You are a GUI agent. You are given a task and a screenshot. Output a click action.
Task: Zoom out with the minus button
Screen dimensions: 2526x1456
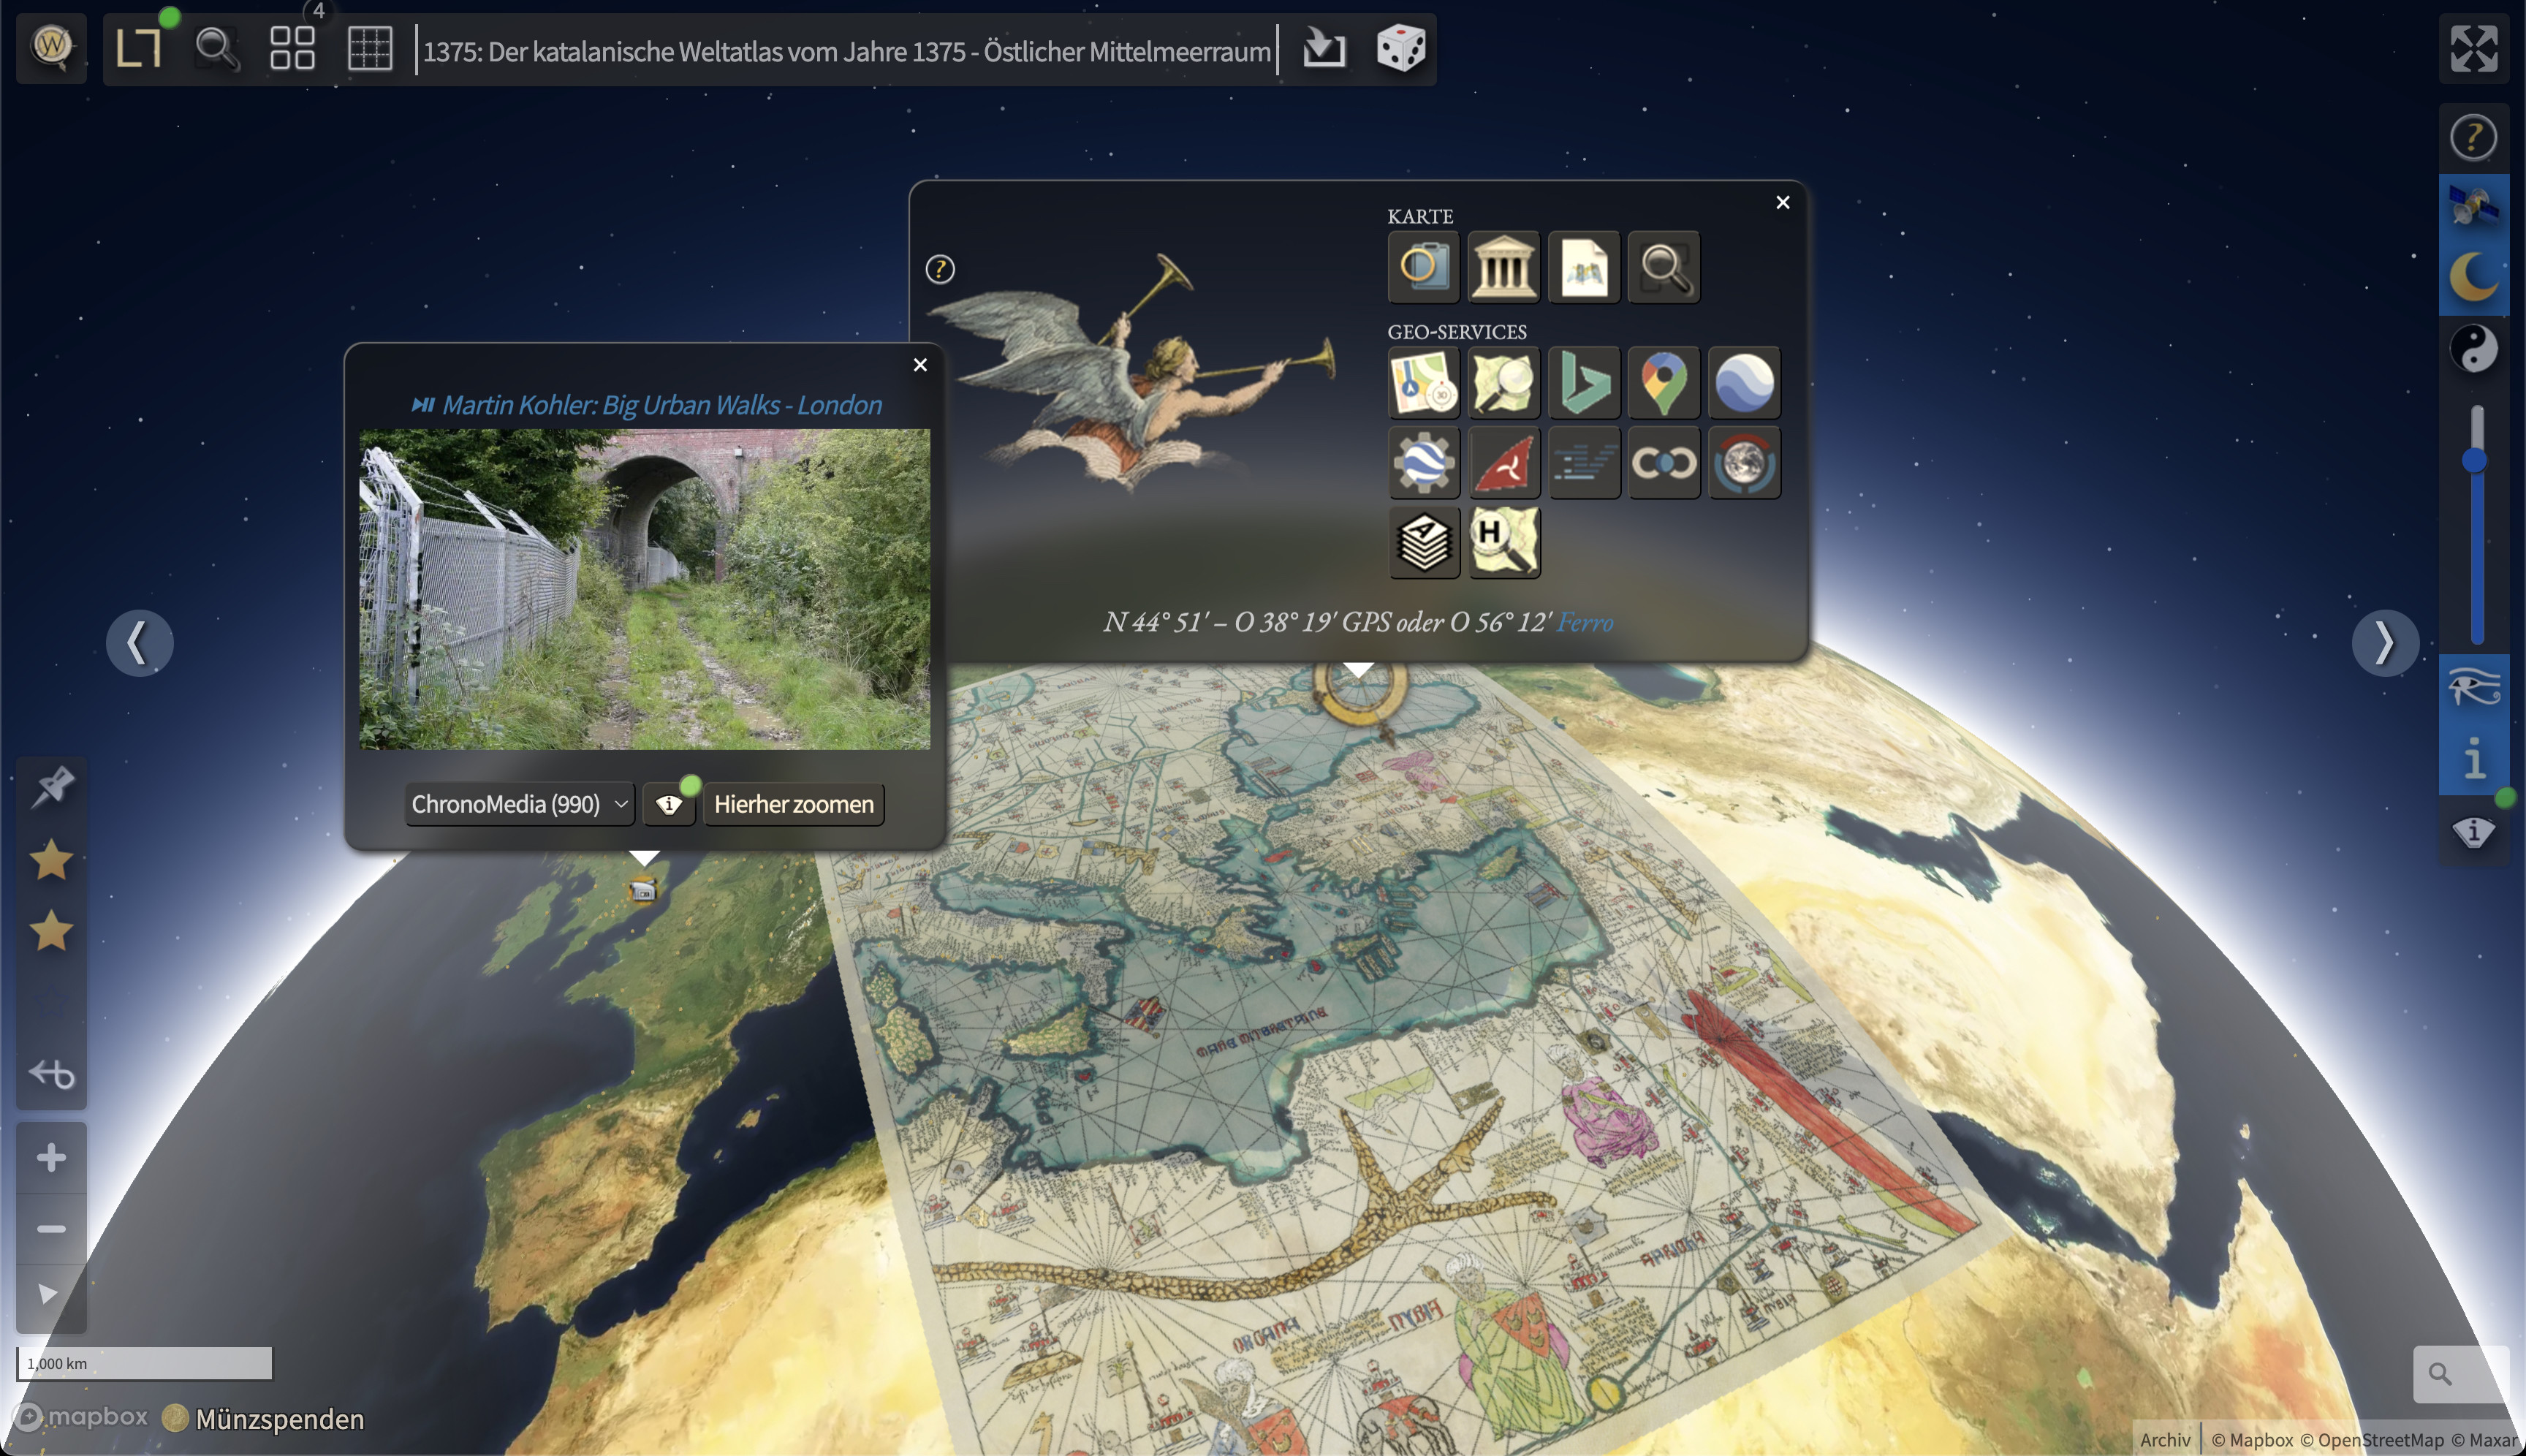[x=51, y=1228]
